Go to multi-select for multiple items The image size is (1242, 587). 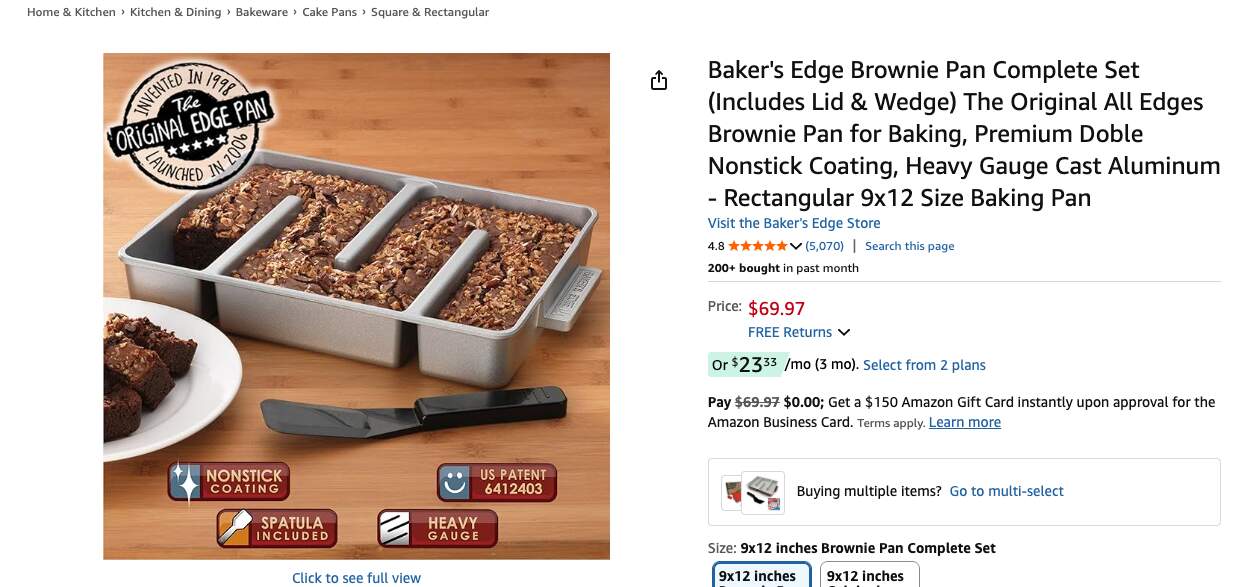click(x=1006, y=491)
